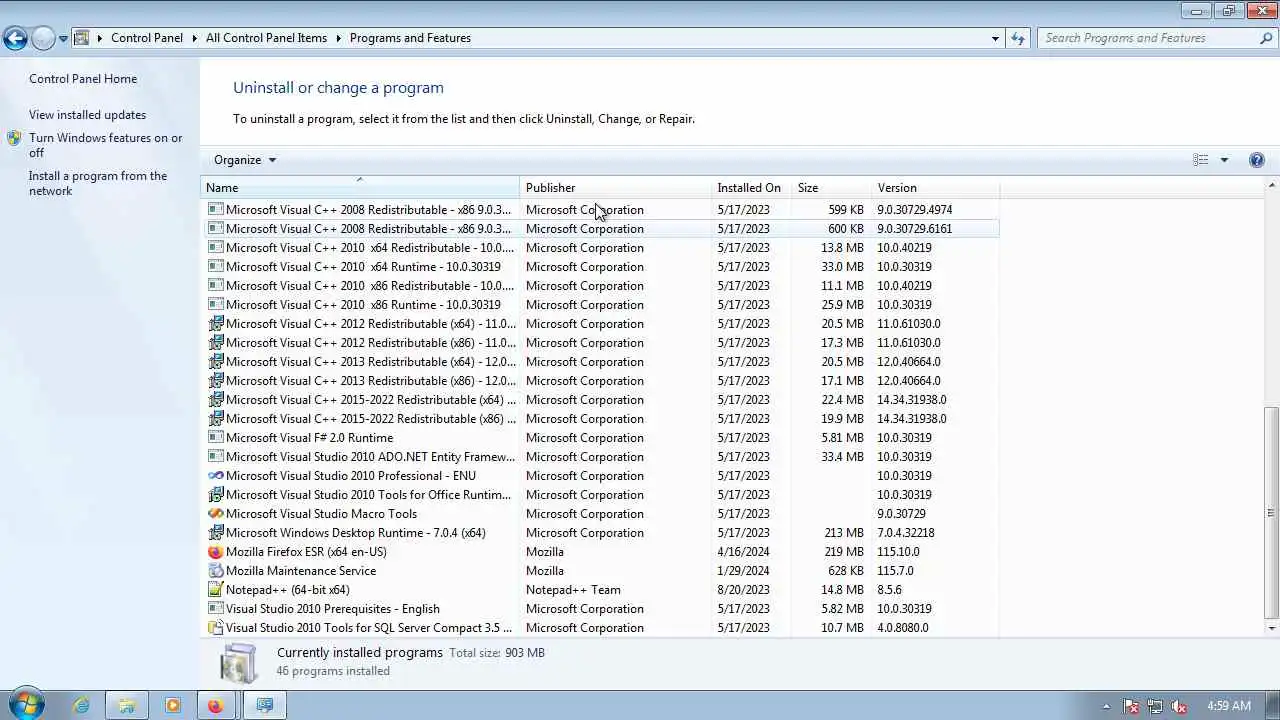Open the view options dropdown arrow
Image resolution: width=1280 pixels, height=720 pixels.
click(x=1224, y=160)
